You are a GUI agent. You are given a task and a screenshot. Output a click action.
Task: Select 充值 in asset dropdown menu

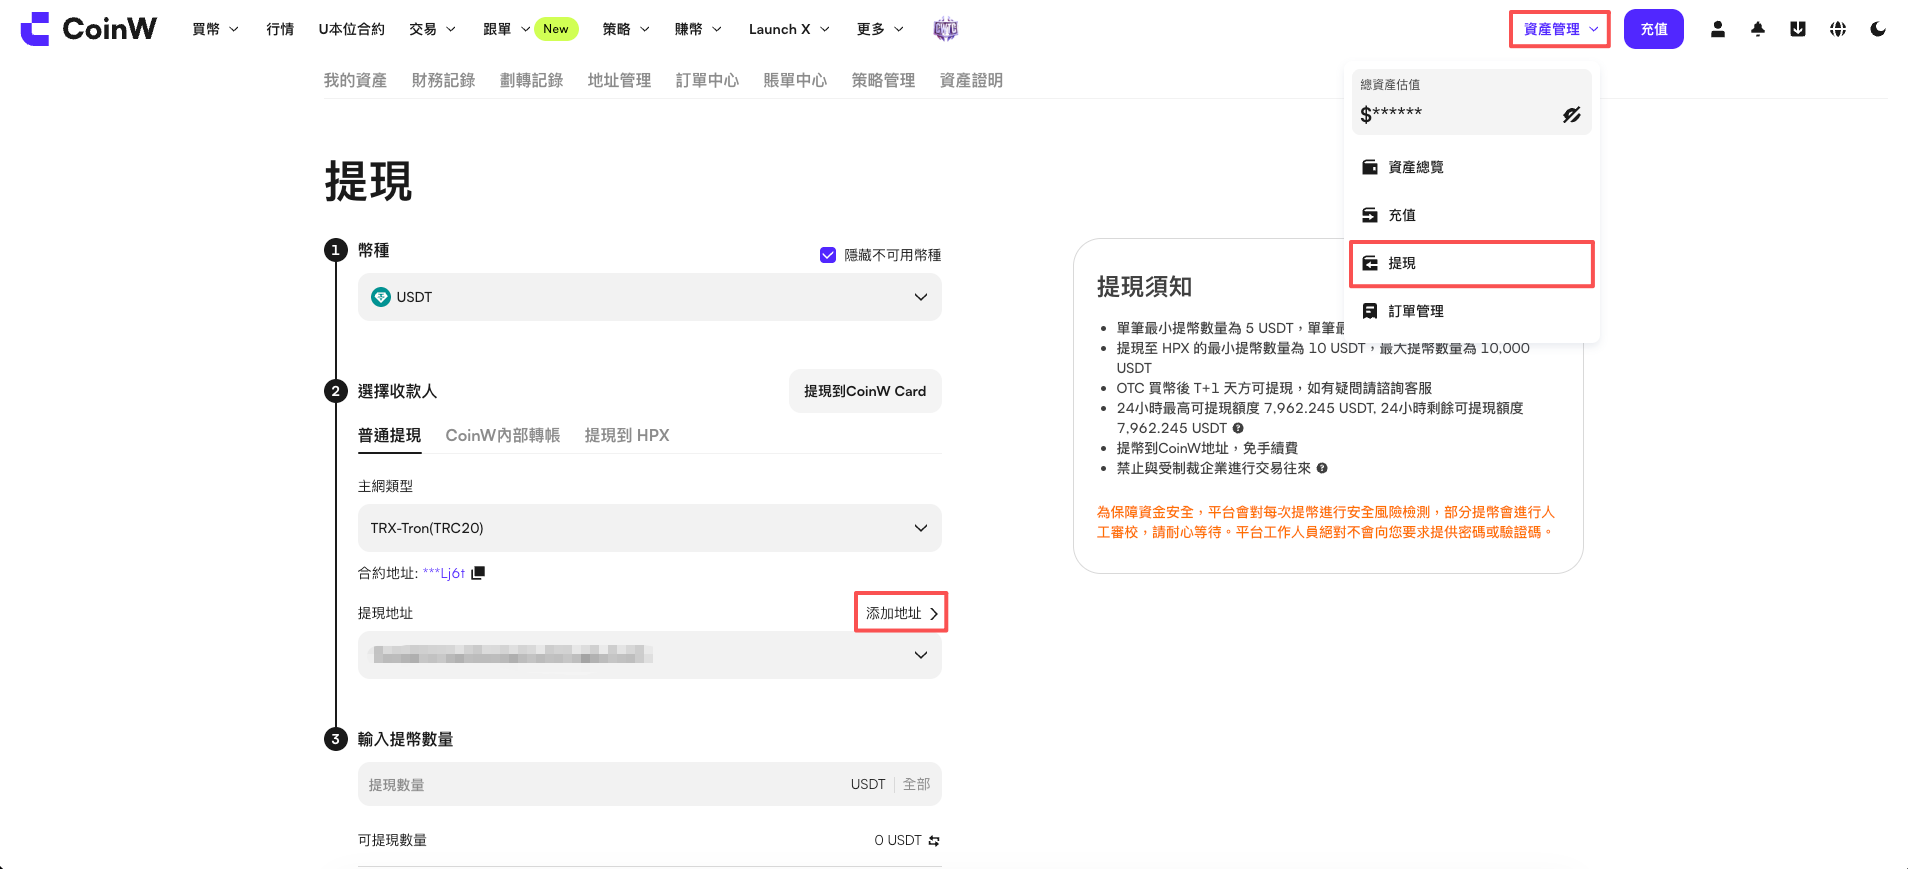pos(1472,215)
